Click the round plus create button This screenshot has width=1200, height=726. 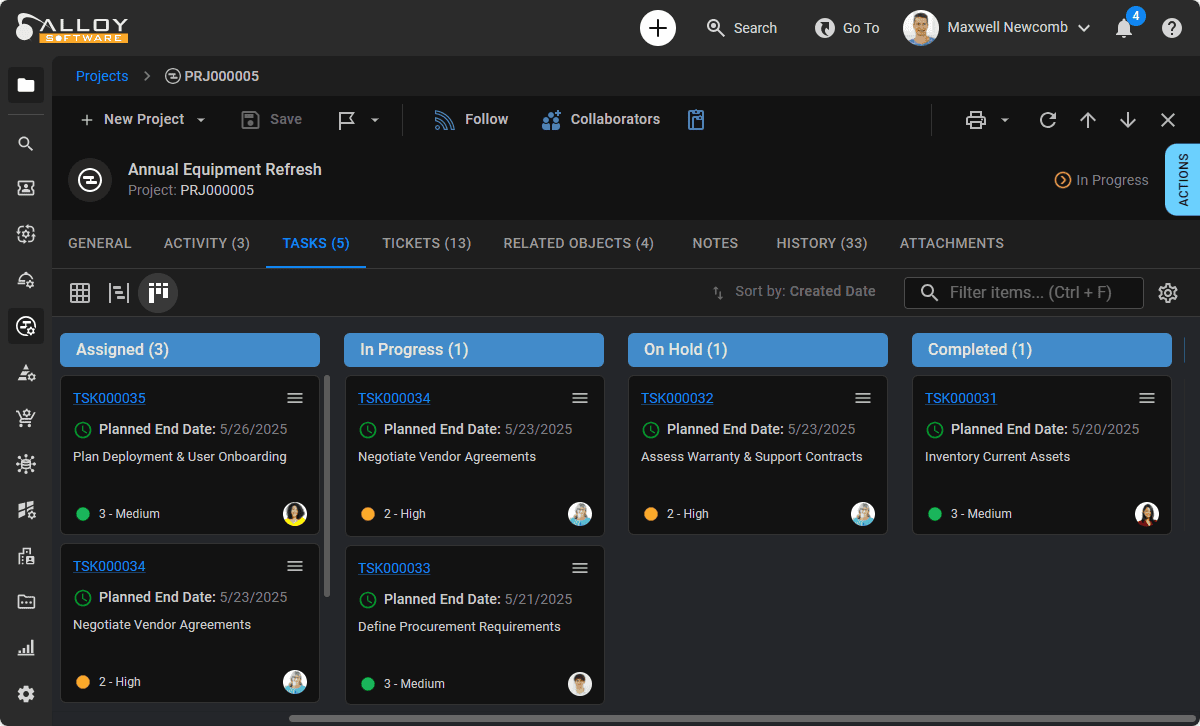[658, 28]
